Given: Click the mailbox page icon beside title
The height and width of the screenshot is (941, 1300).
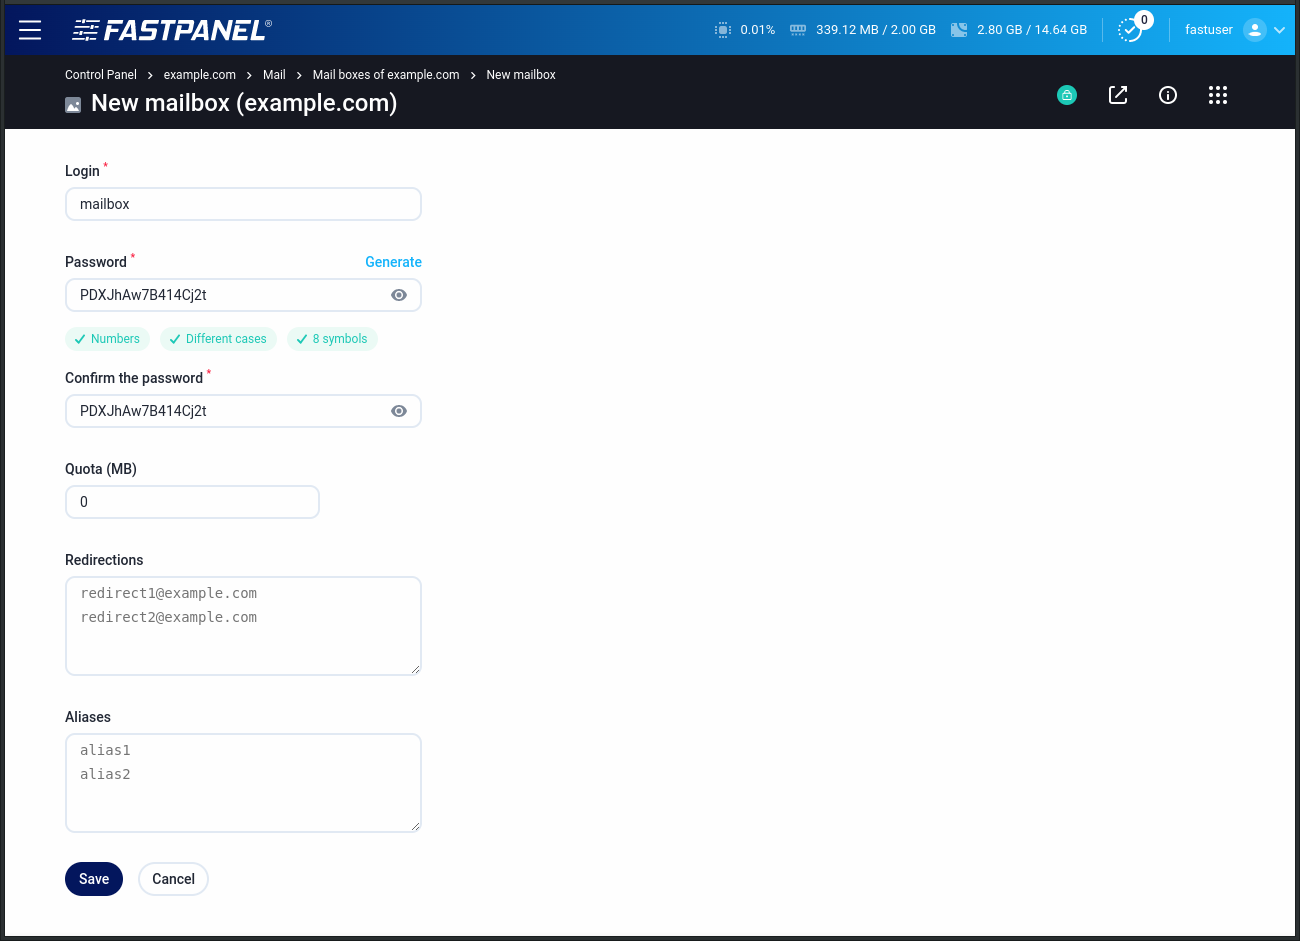Looking at the screenshot, I should pos(73,105).
